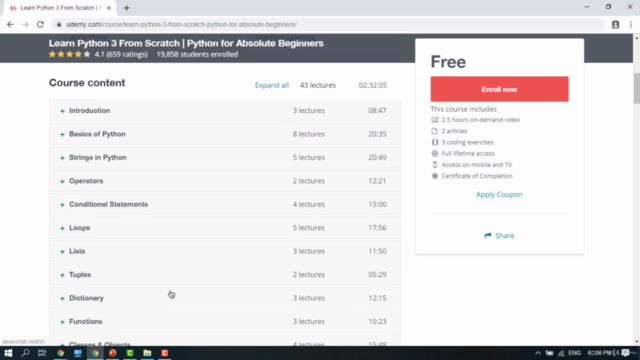Click the padlock site info icon

59,24
